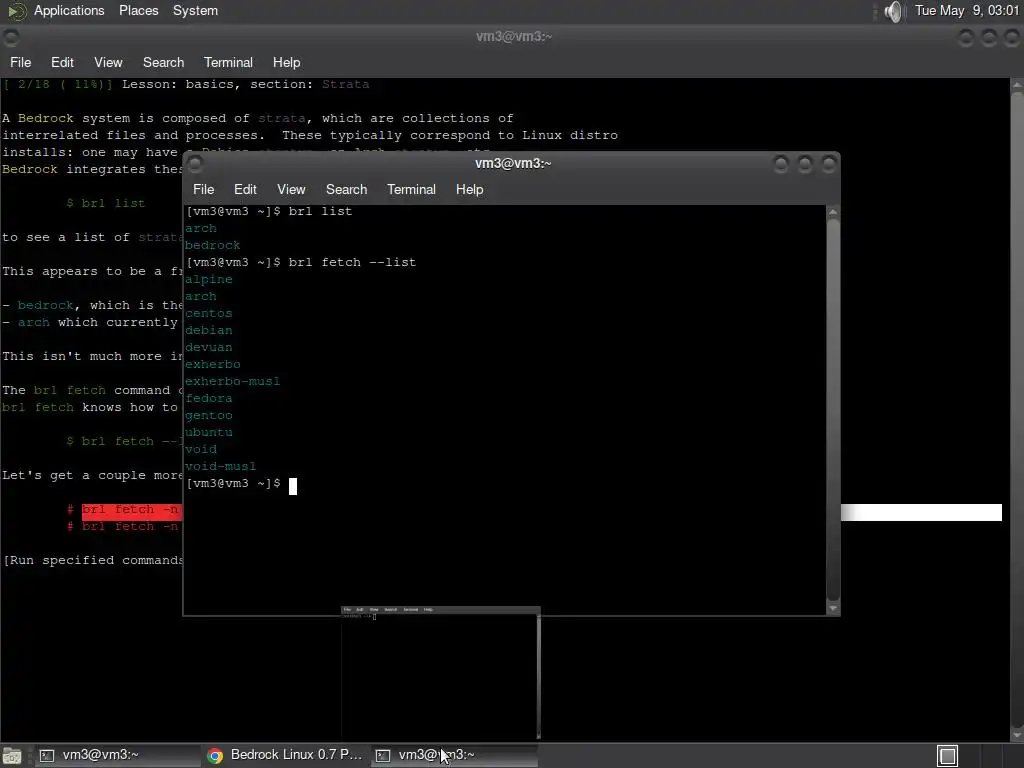Image resolution: width=1024 pixels, height=768 pixels.
Task: Click window menu icon of background terminal
Action: tap(11, 38)
